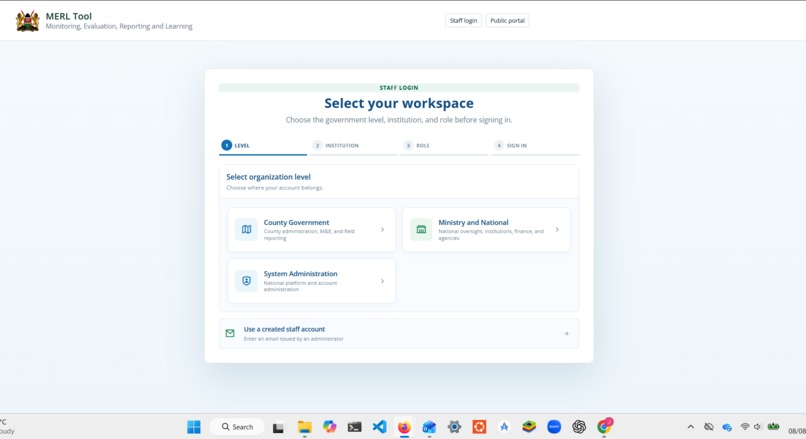Click the chevron on County Government card
The image size is (806, 439).
pyautogui.click(x=382, y=230)
